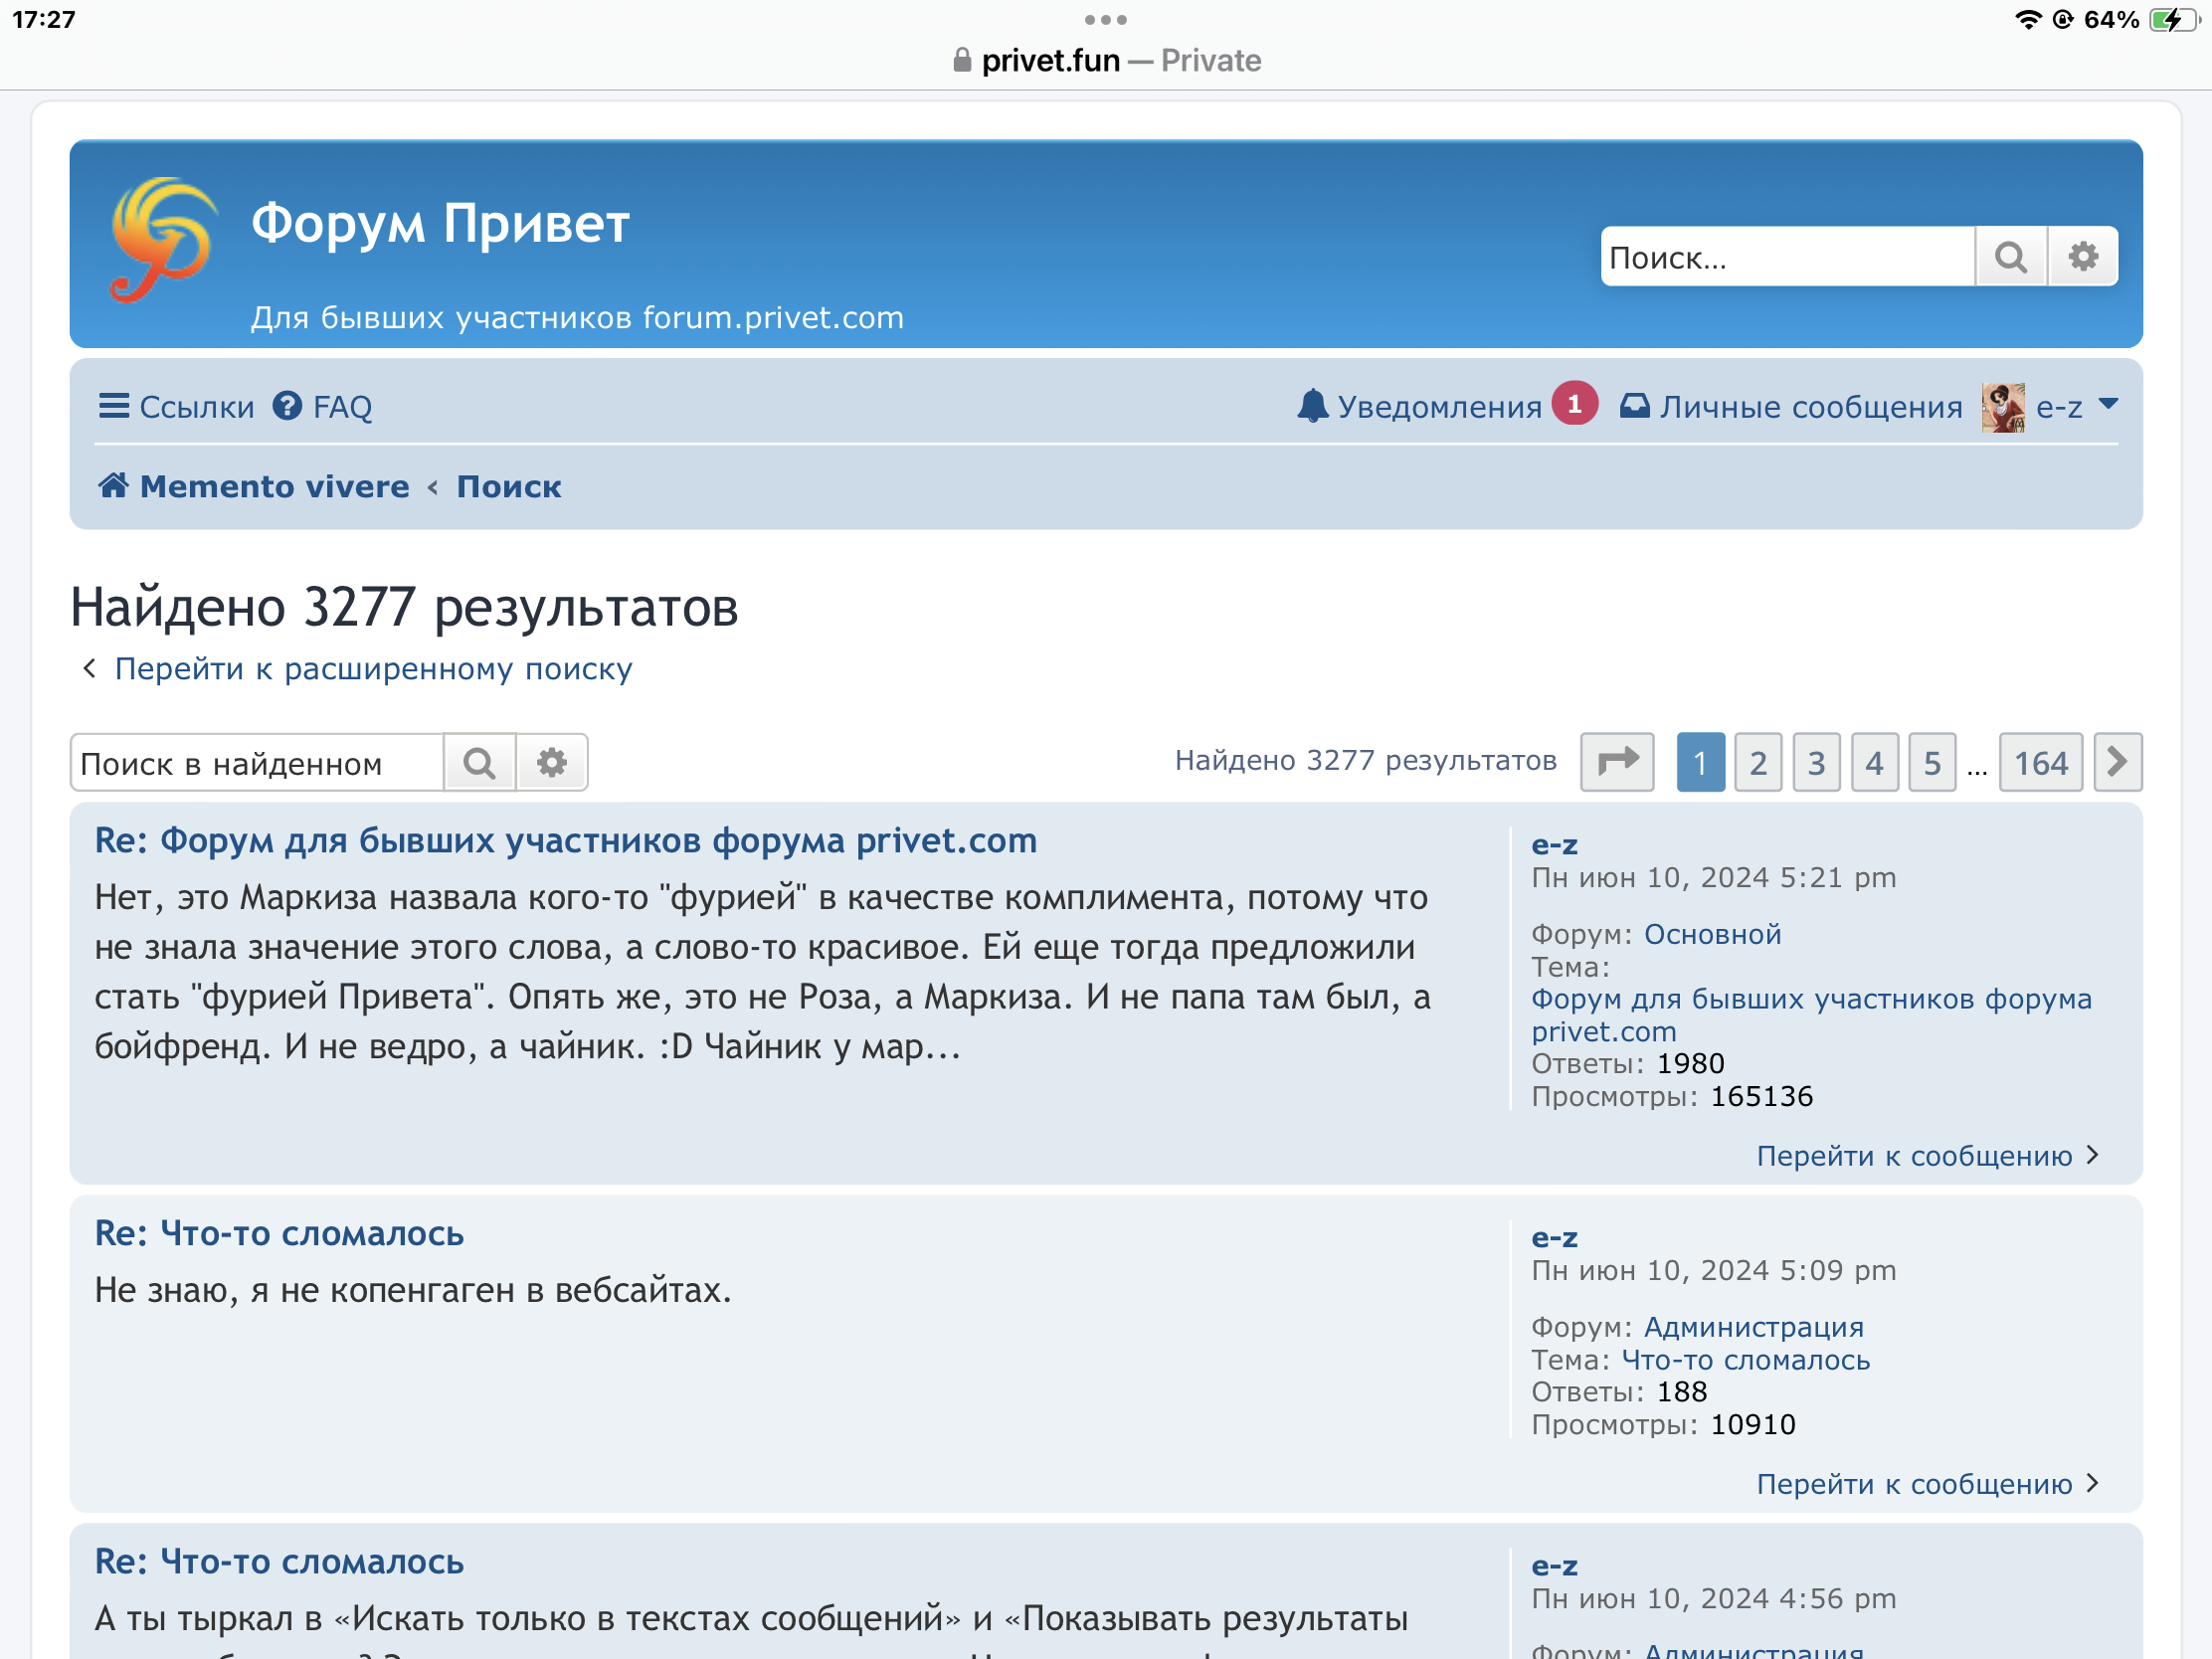This screenshot has width=2212, height=1659.
Task: Click the Wi-Fi status icon
Action: tap(2028, 19)
